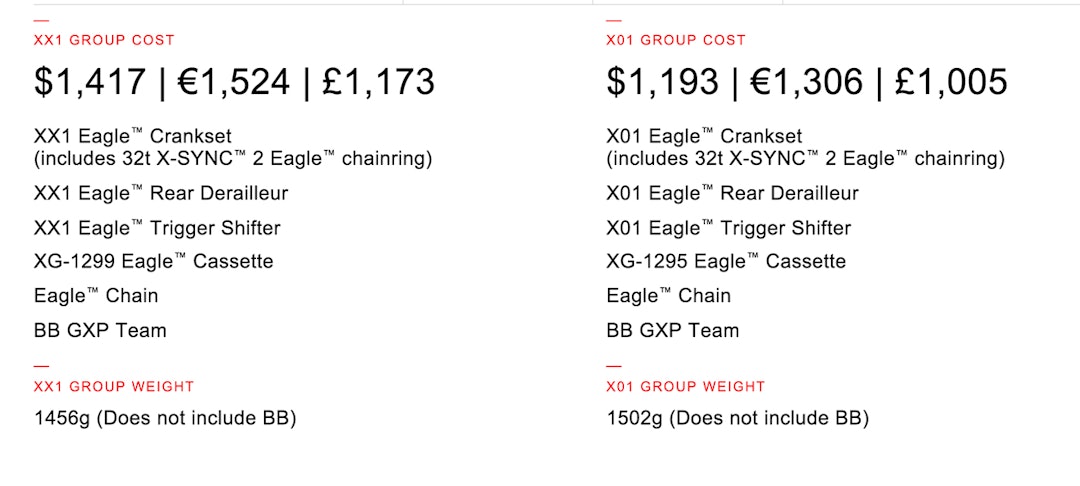Click the X01 Eagle Trigger Shifter item
This screenshot has height=486, width=1080.
(729, 228)
